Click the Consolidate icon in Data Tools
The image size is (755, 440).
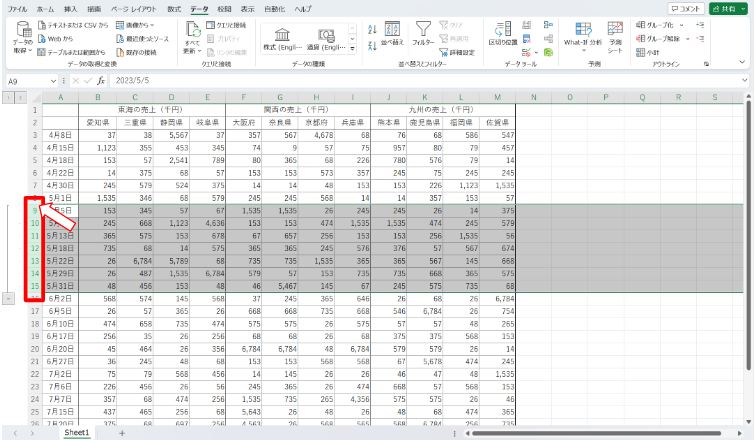pos(548,25)
